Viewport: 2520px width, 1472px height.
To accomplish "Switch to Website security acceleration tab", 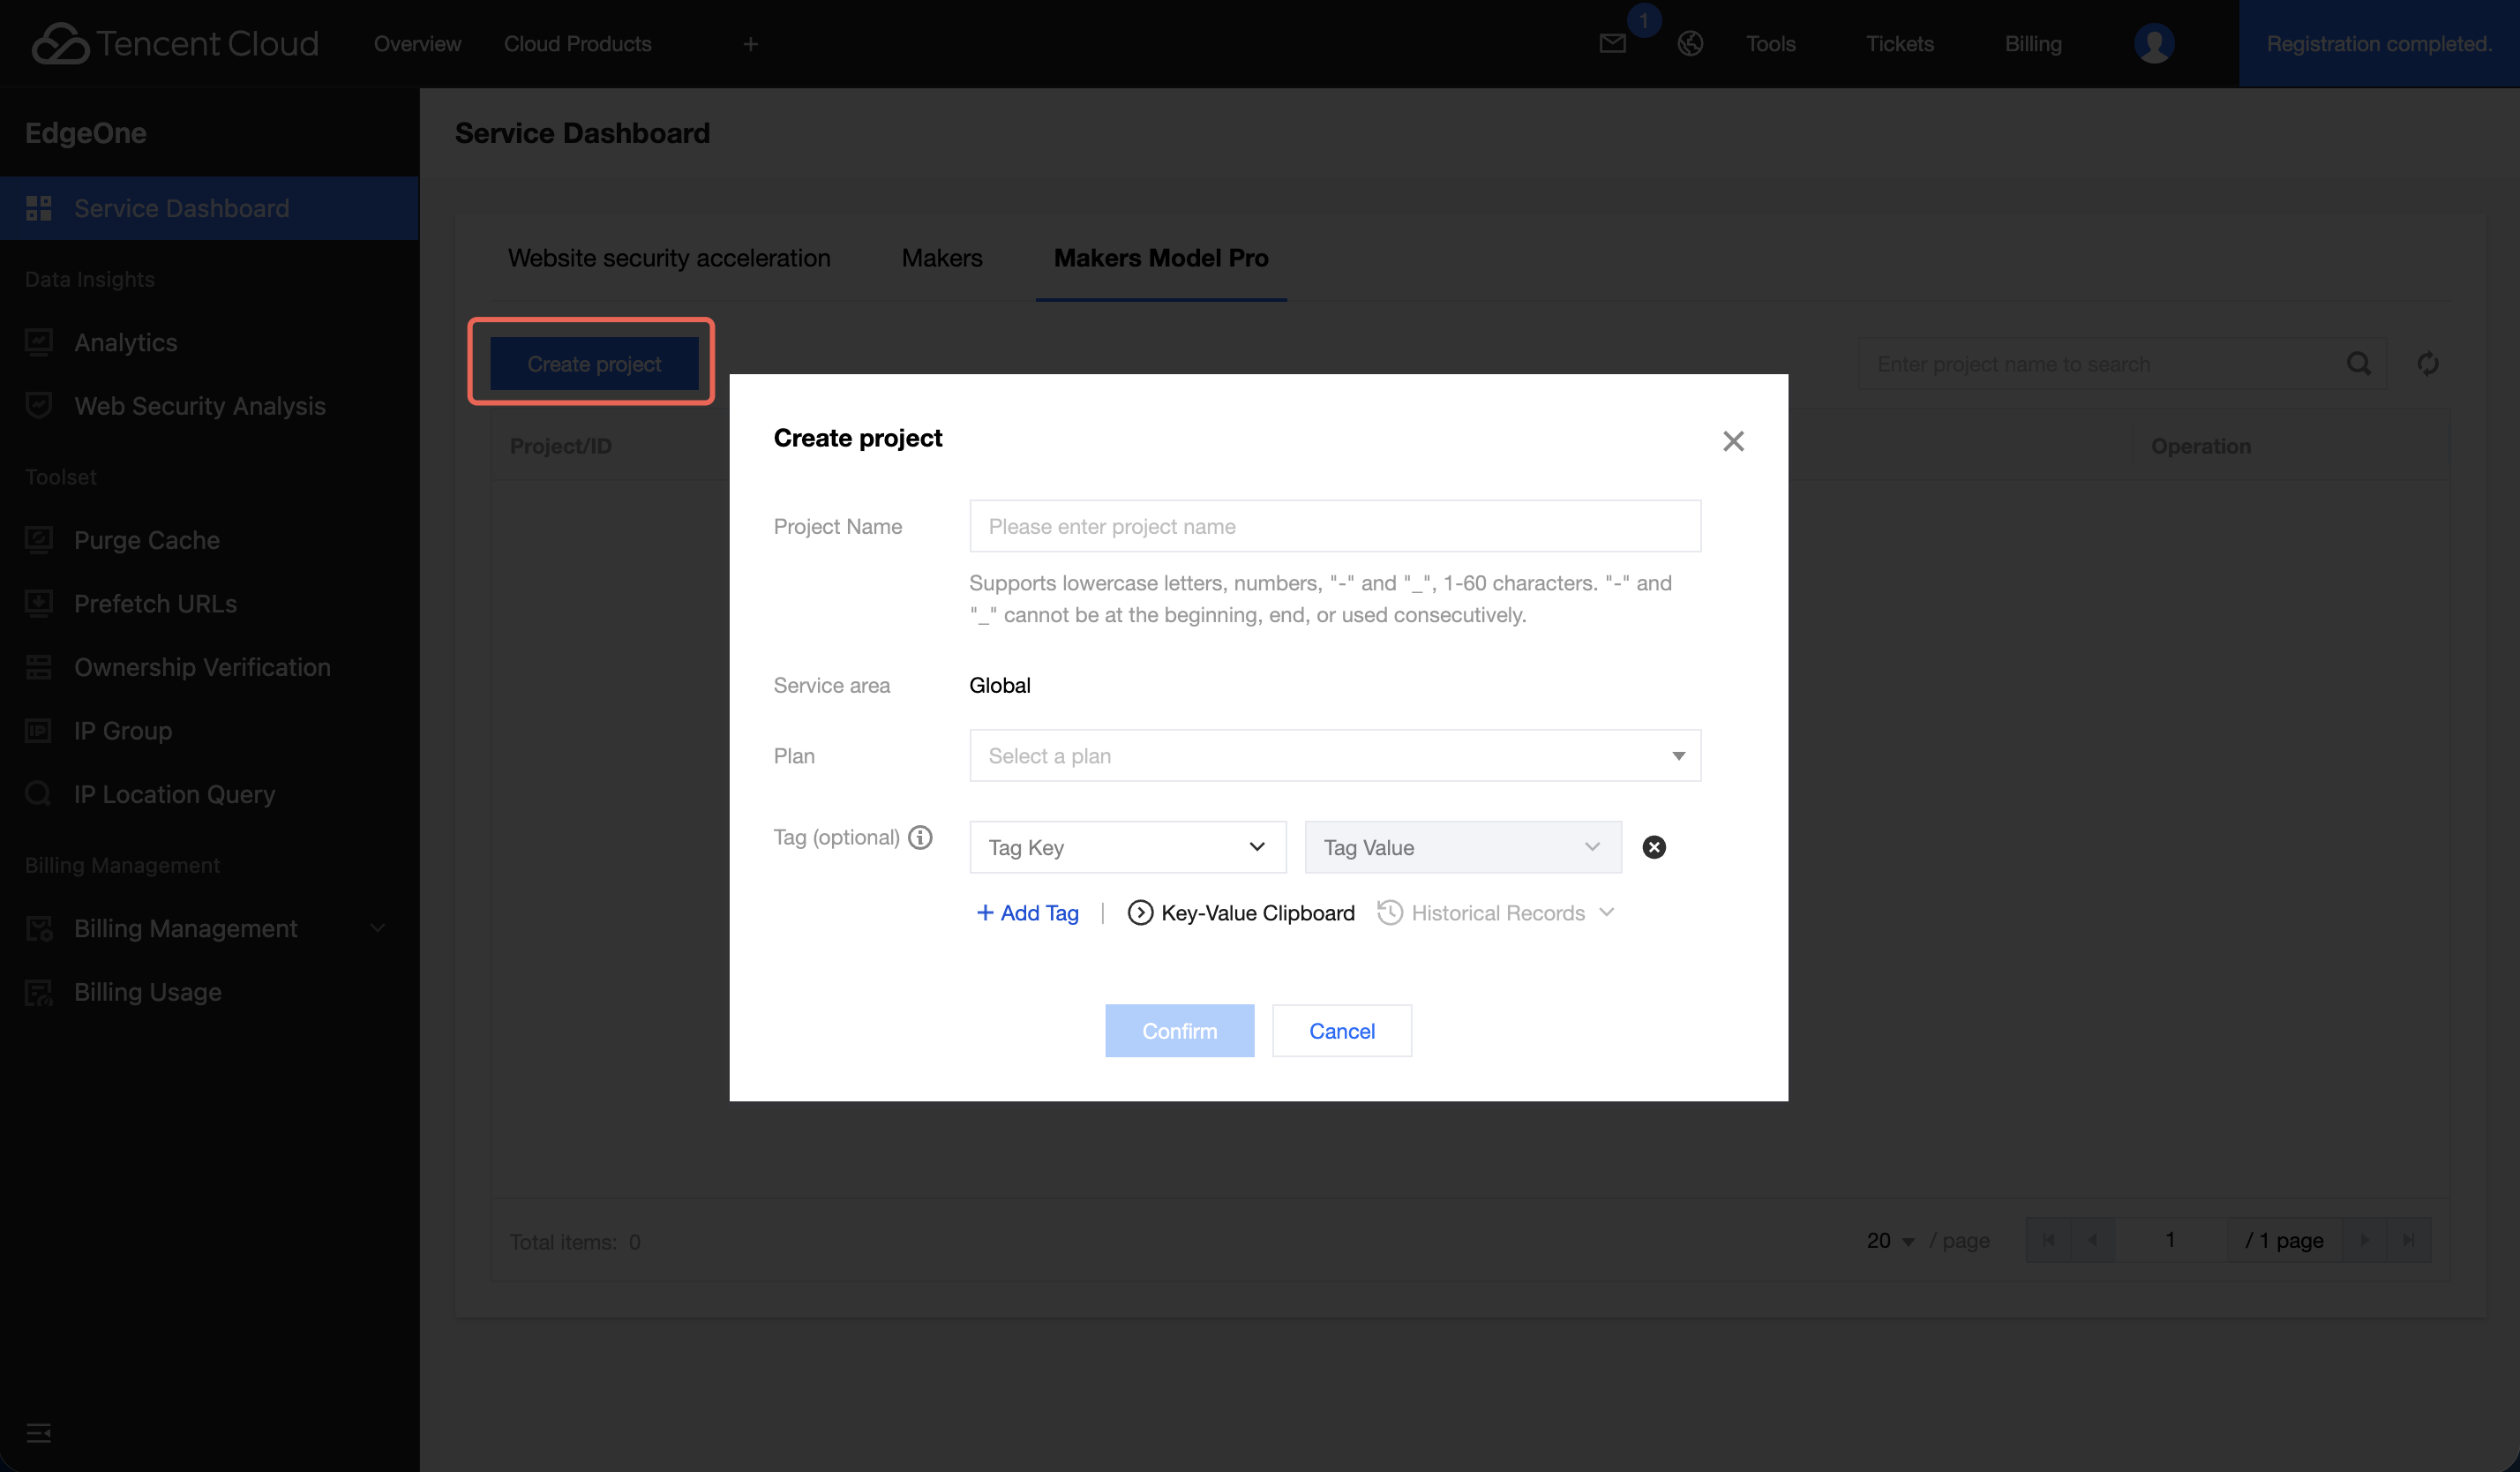I will (x=669, y=258).
